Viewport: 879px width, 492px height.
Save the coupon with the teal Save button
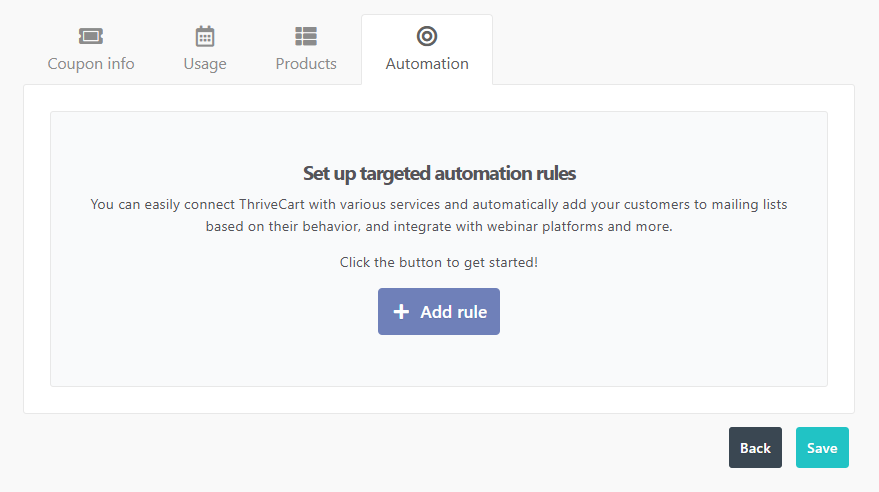(822, 448)
